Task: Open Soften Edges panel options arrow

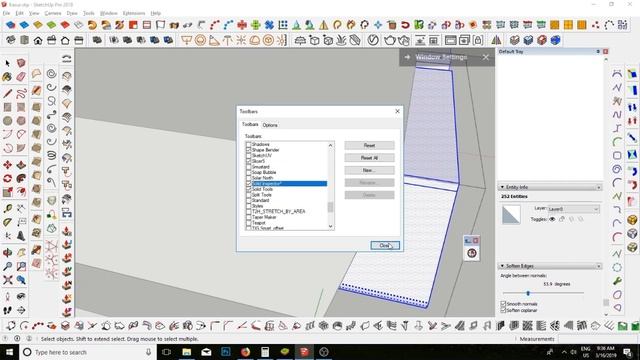Action: 598,266
